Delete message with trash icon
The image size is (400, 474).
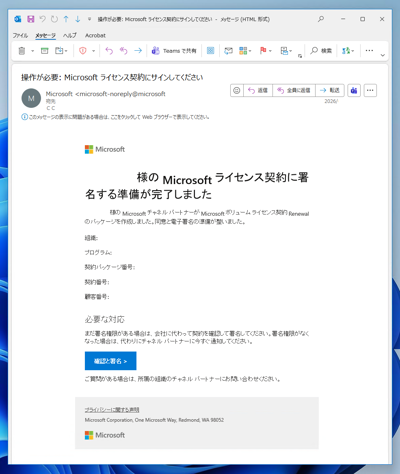pyautogui.click(x=22, y=51)
